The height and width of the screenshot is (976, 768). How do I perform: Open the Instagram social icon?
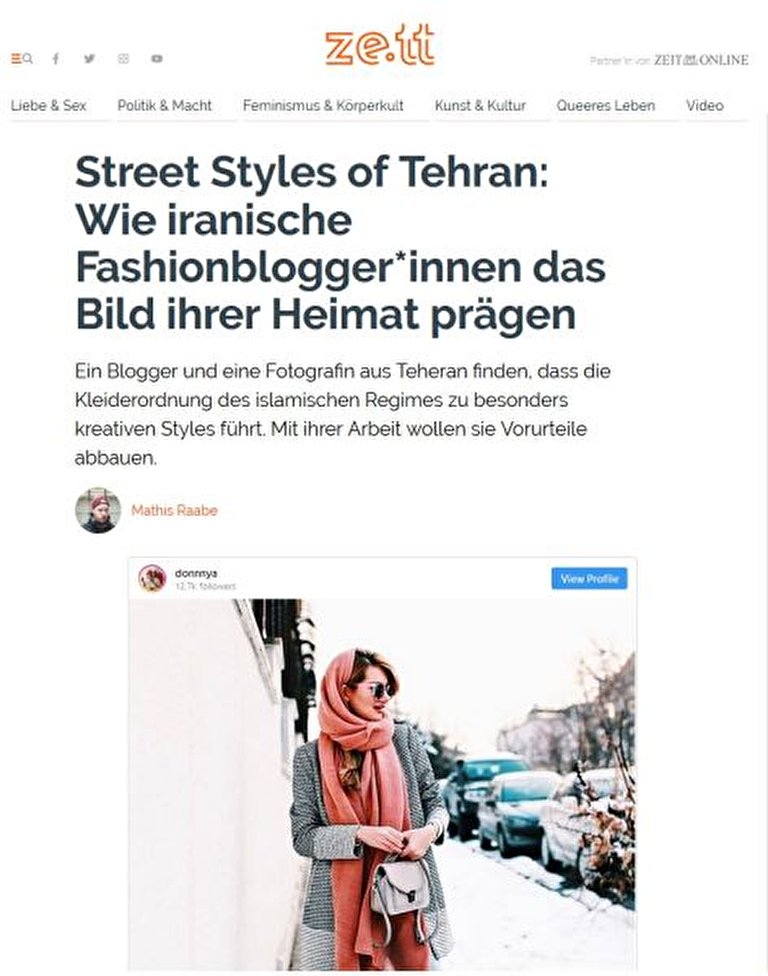tap(123, 59)
